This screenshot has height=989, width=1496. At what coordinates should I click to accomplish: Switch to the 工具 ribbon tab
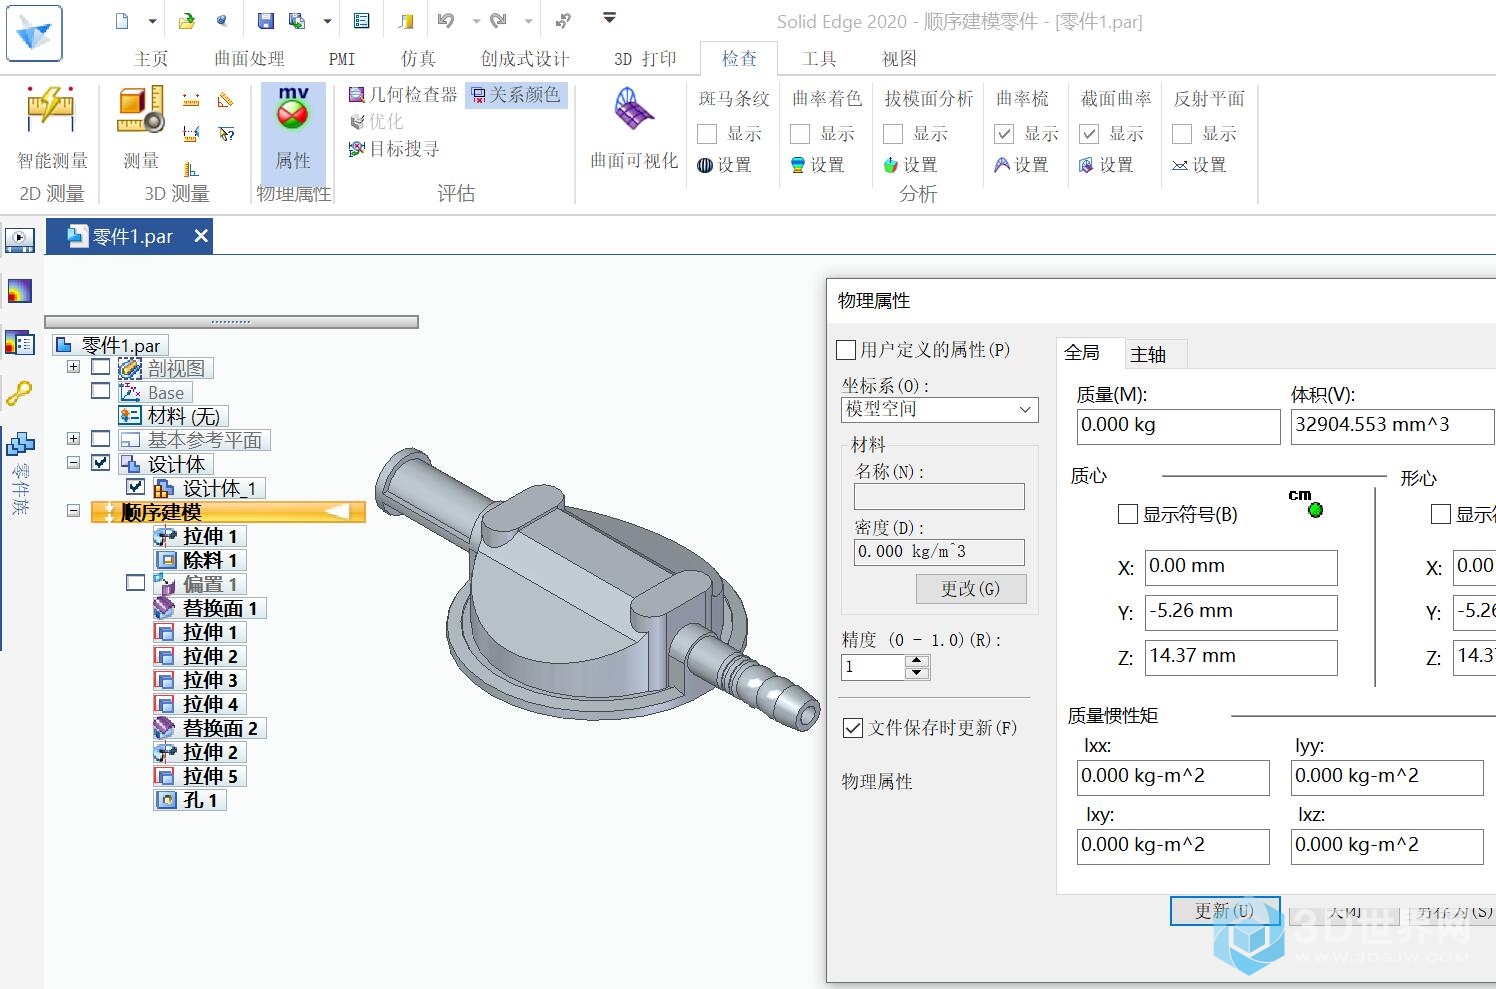819,59
